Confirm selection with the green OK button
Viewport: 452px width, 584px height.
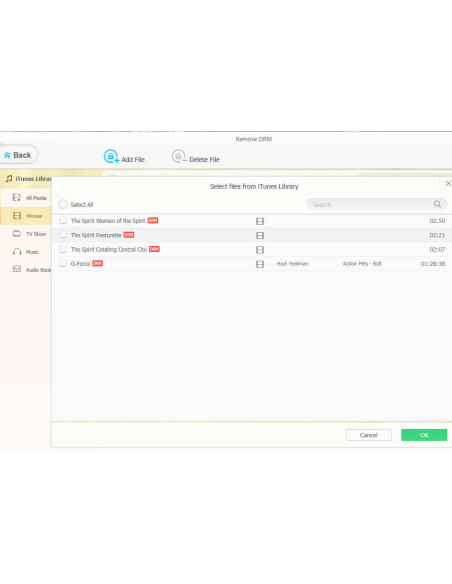pos(424,435)
